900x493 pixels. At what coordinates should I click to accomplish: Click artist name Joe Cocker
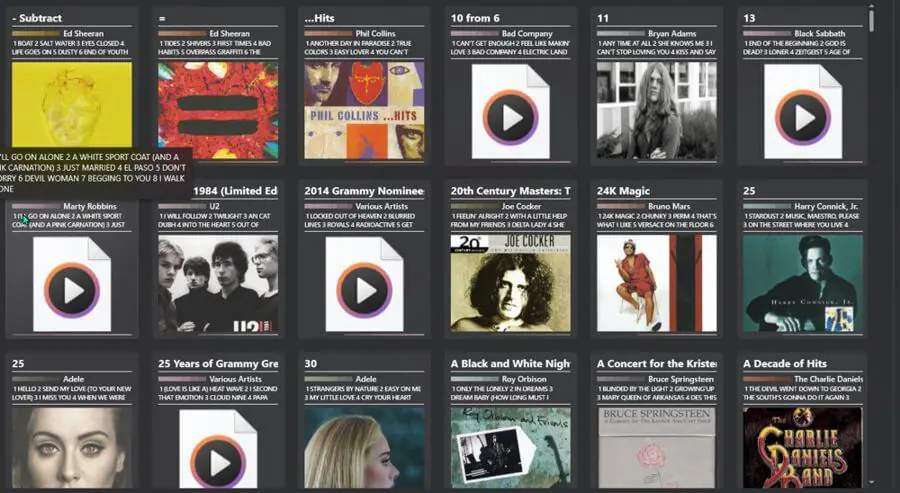click(x=521, y=206)
